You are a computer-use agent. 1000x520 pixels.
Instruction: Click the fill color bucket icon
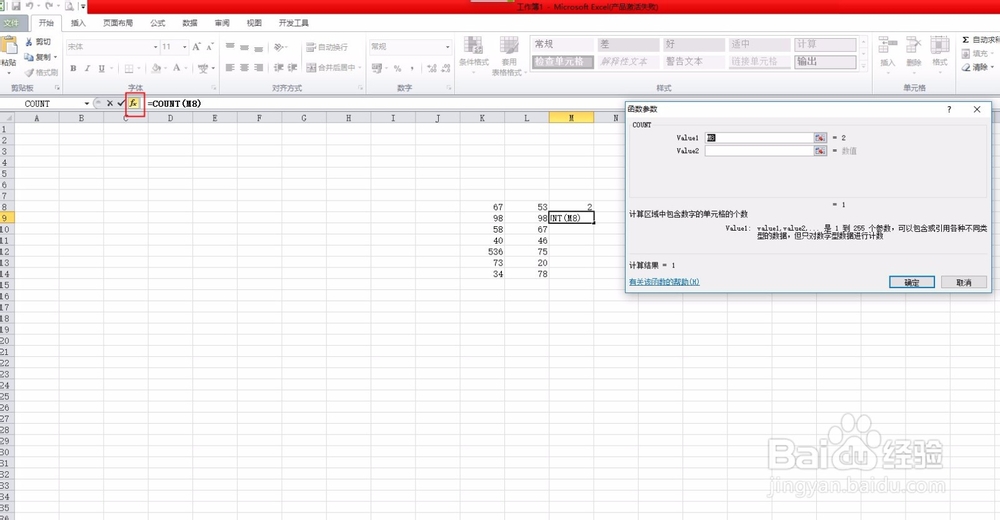coord(156,68)
